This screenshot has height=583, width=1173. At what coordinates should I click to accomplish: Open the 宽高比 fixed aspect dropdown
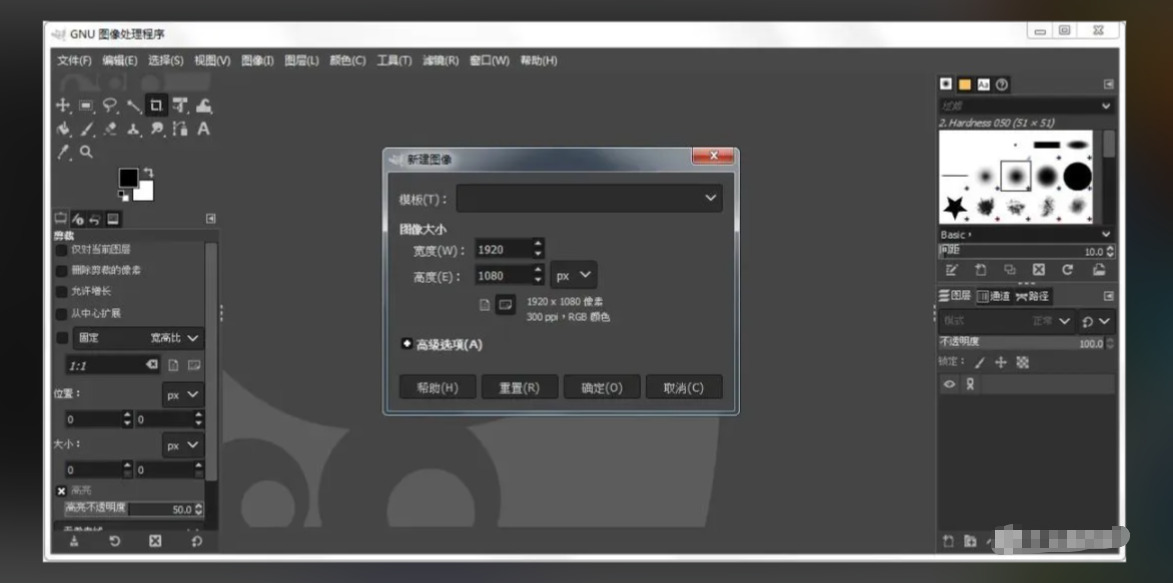coord(138,338)
